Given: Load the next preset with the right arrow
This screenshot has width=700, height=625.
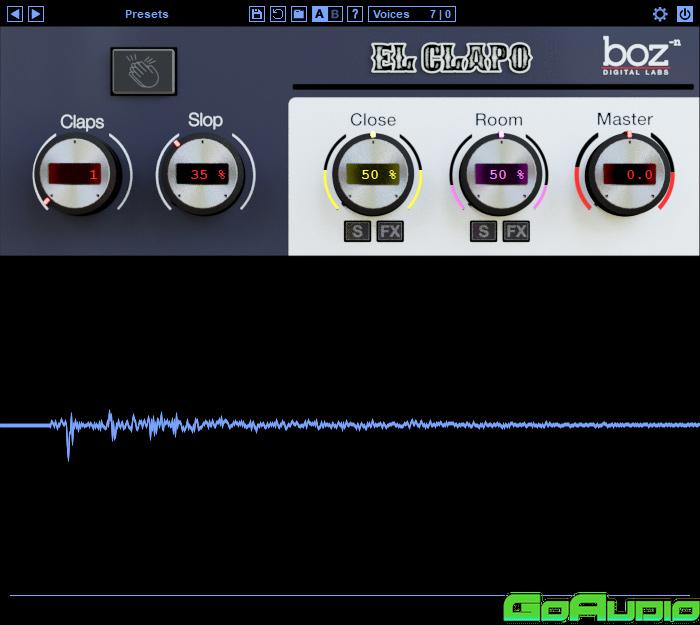Looking at the screenshot, I should point(36,14).
